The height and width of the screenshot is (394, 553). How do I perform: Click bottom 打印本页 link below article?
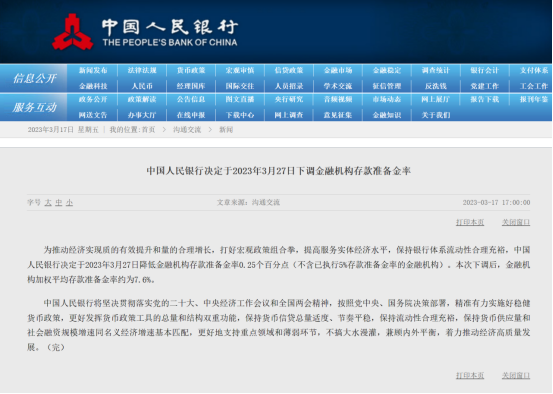[x=470, y=376]
